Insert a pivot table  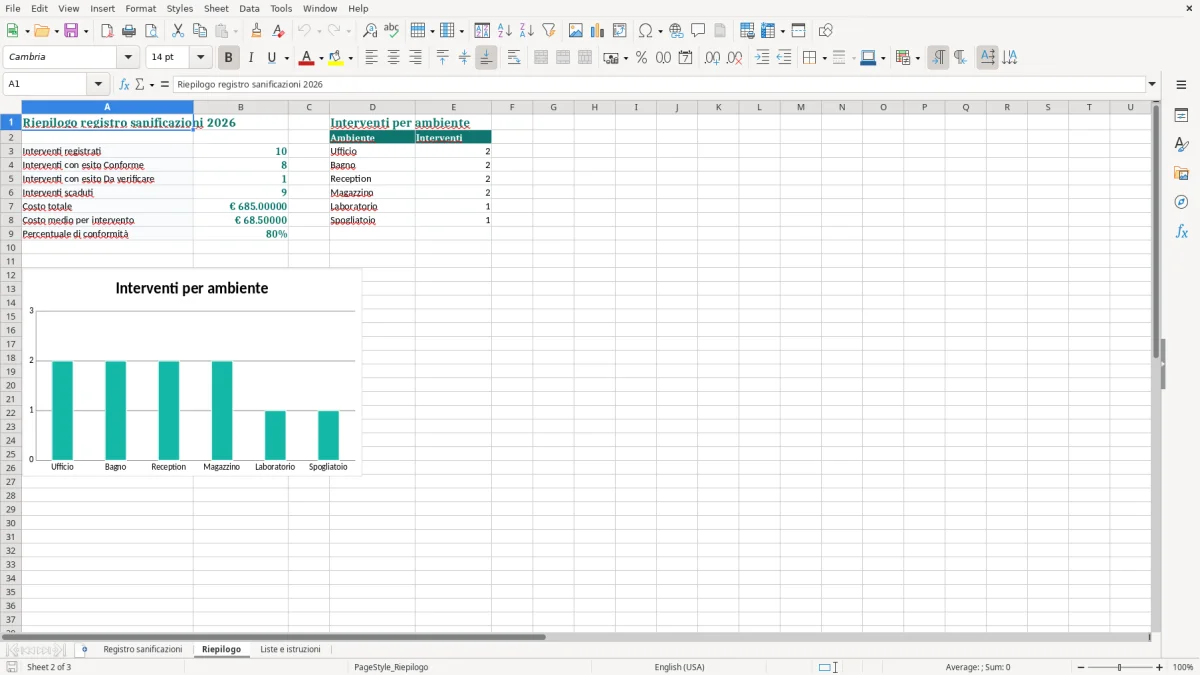pos(620,31)
